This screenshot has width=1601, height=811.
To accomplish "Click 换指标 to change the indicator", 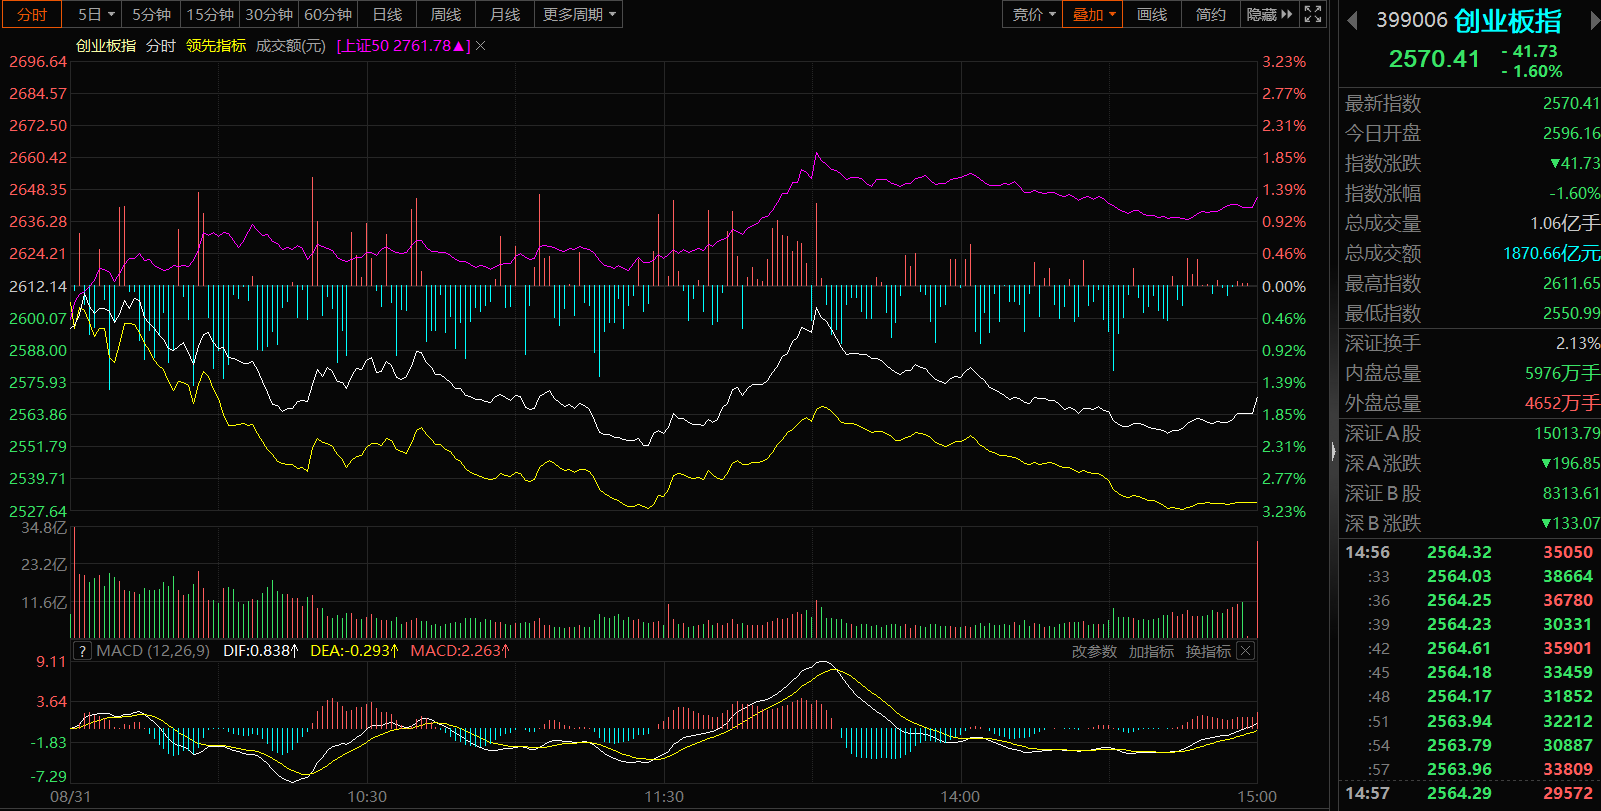I will [x=1208, y=651].
